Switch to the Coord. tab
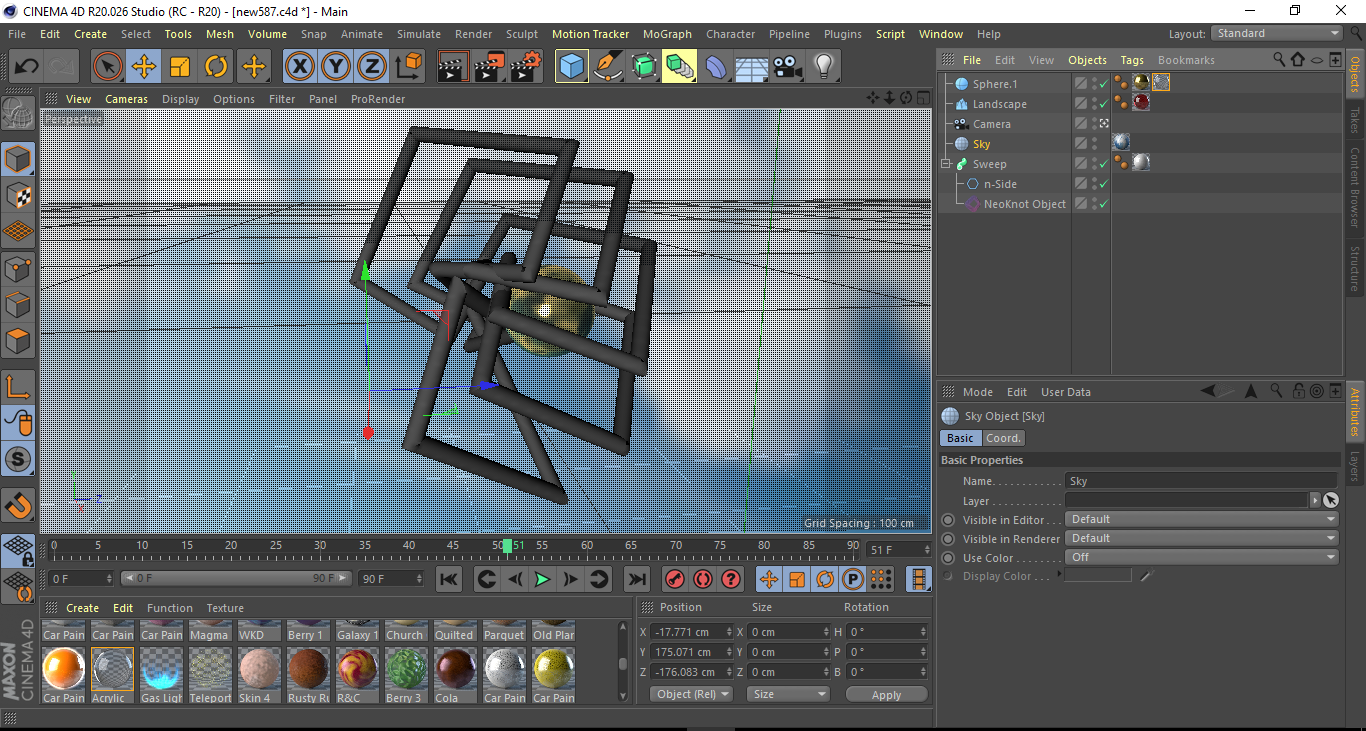This screenshot has height=731, width=1366. [x=1003, y=438]
